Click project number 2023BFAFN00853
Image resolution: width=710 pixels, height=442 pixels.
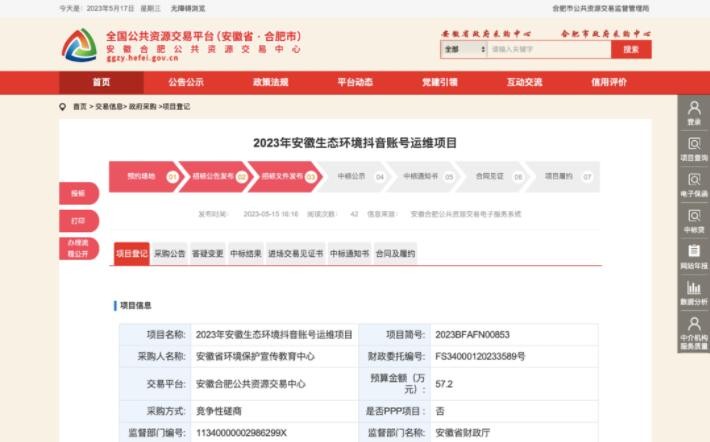click(472, 335)
